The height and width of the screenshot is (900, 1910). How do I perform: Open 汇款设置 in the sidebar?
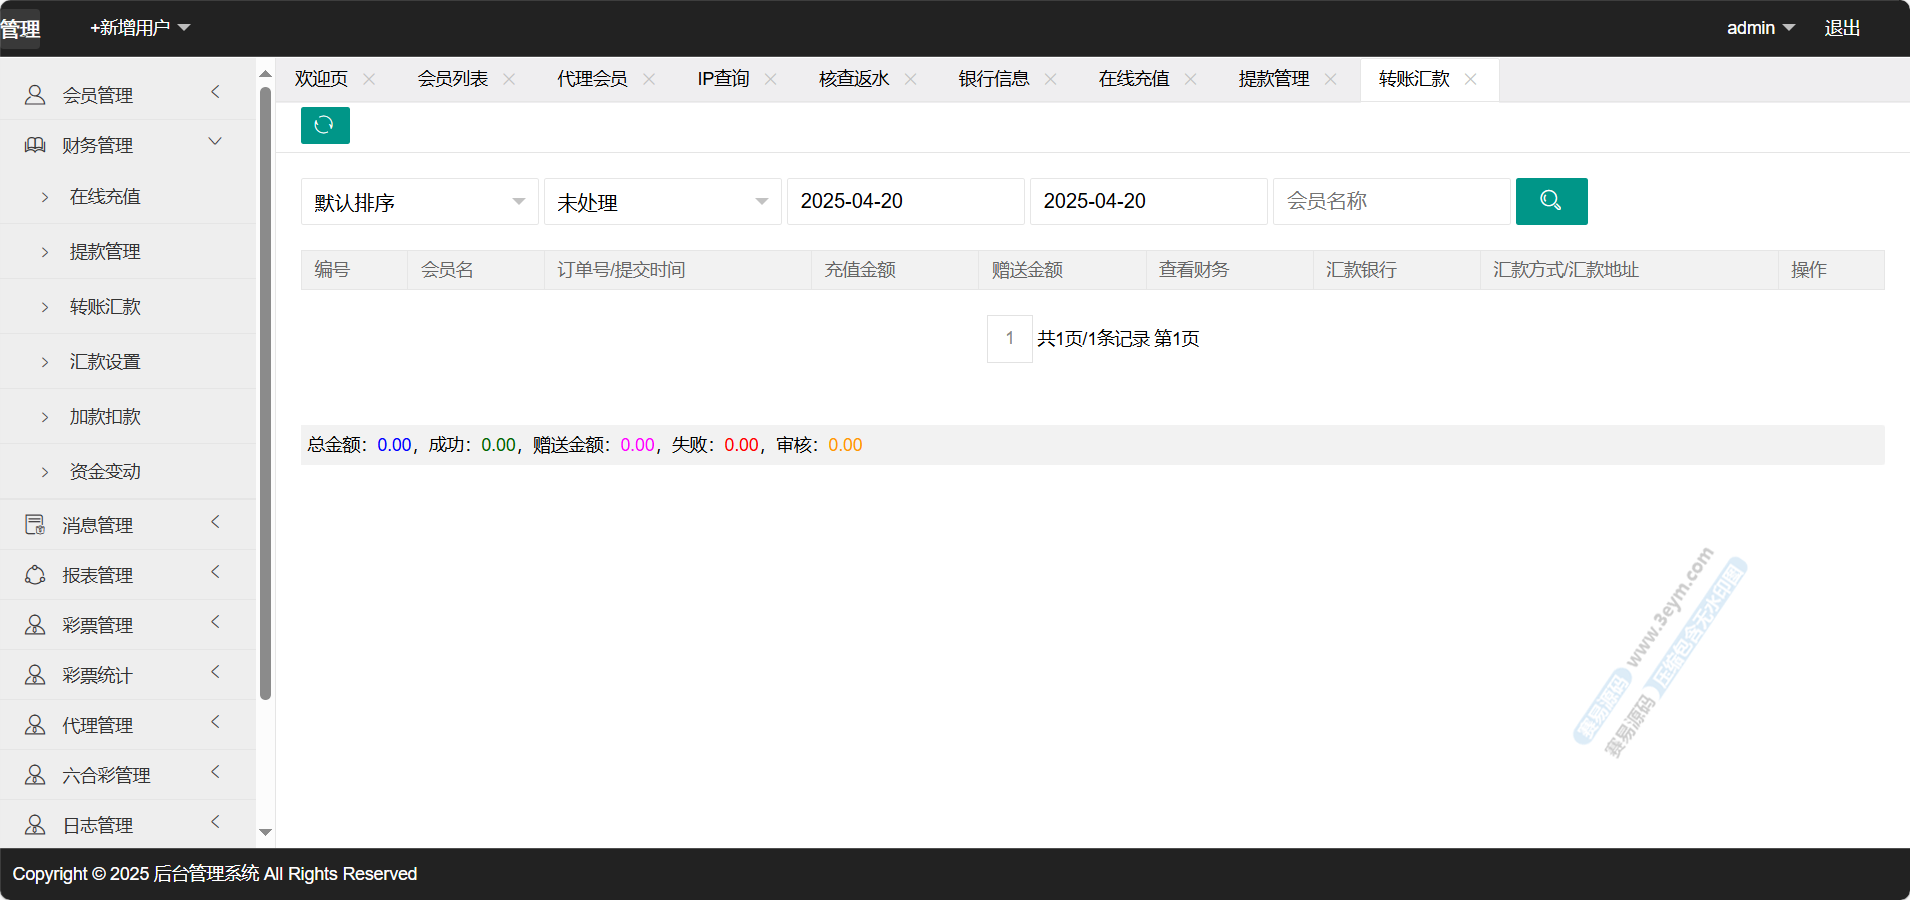pyautogui.click(x=105, y=362)
